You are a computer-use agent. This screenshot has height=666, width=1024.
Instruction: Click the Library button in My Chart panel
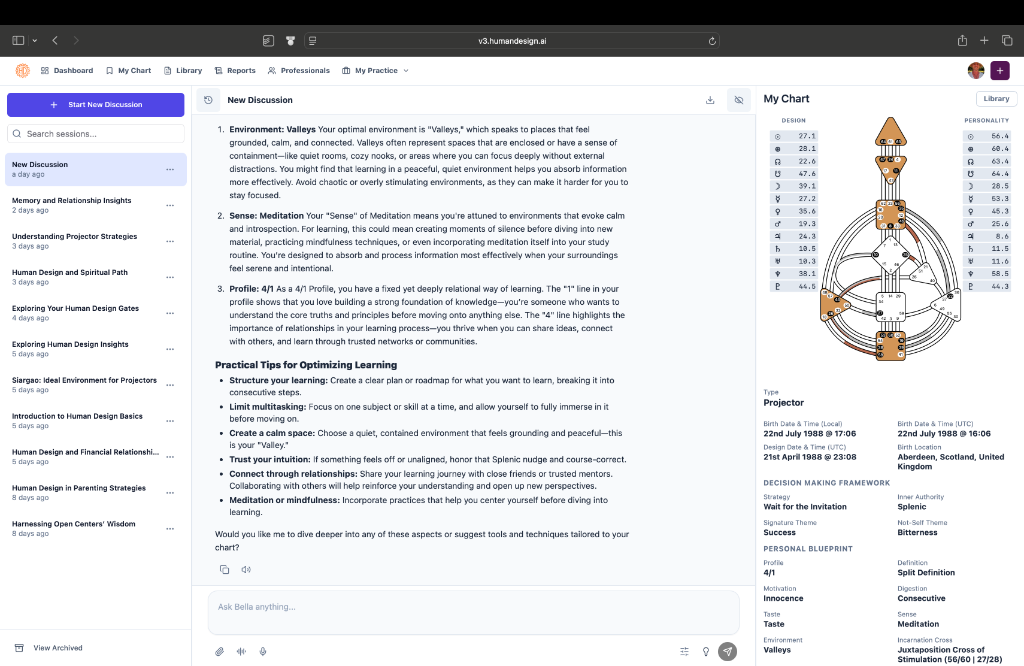(x=996, y=99)
